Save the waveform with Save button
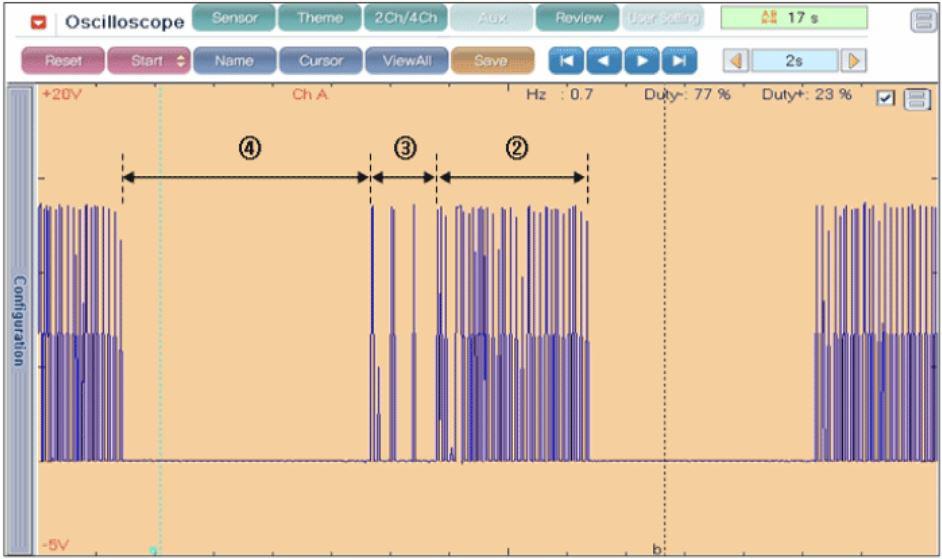942x559 pixels. 490,61
